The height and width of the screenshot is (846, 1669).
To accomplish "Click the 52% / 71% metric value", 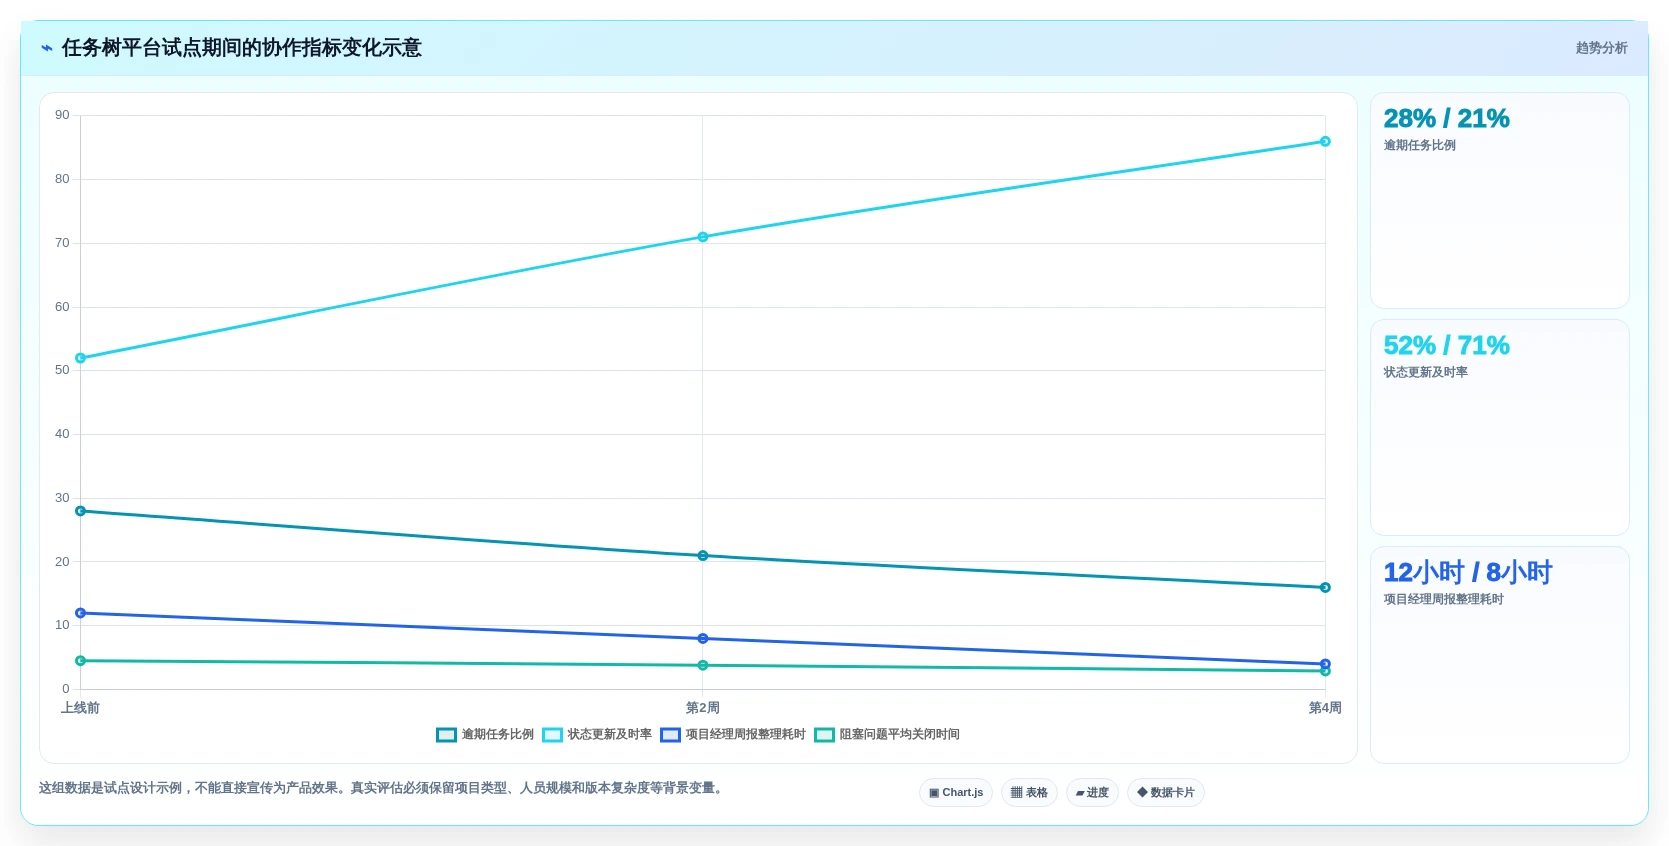I will [1446, 346].
